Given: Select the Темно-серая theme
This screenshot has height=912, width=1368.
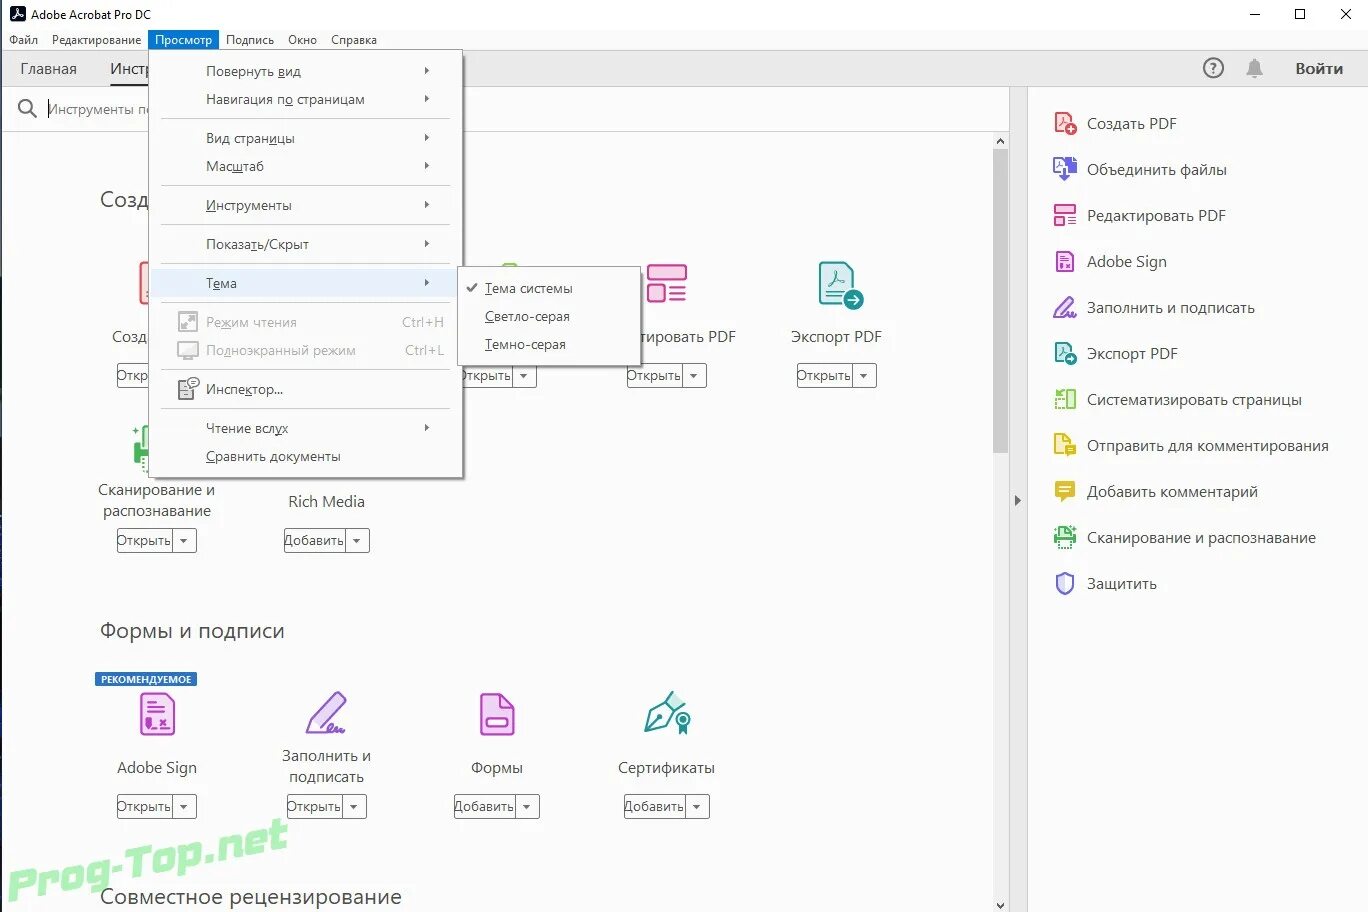Looking at the screenshot, I should pos(548,344).
